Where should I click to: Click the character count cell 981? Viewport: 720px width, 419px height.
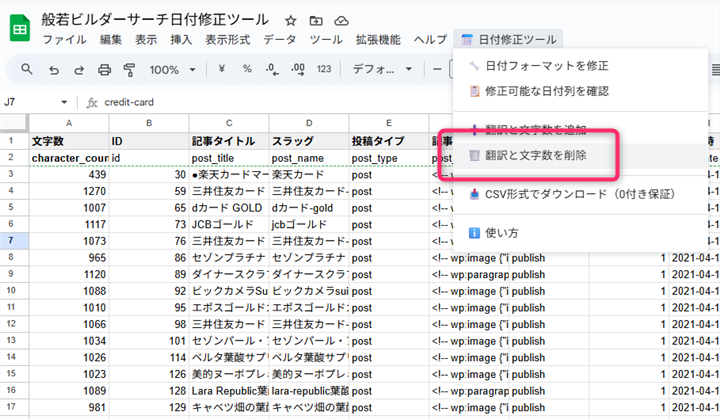pyautogui.click(x=69, y=407)
